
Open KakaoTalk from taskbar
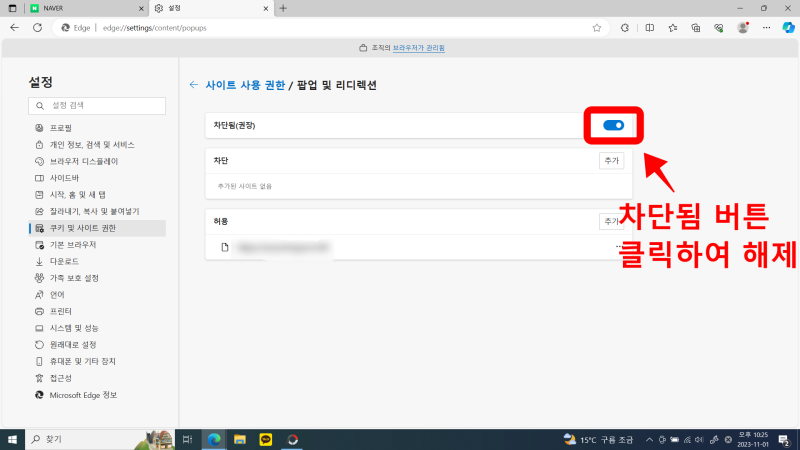266,439
